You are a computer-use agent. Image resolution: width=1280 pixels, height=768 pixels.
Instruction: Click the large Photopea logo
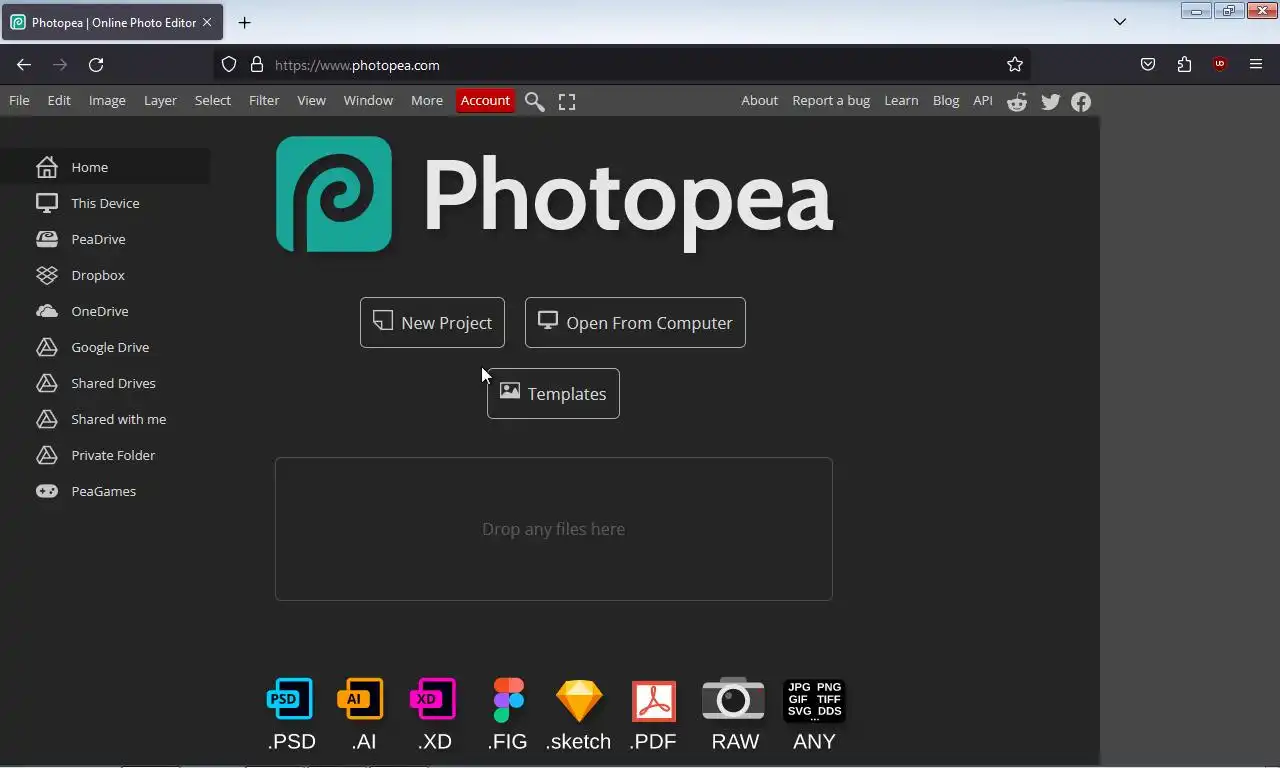click(x=555, y=194)
